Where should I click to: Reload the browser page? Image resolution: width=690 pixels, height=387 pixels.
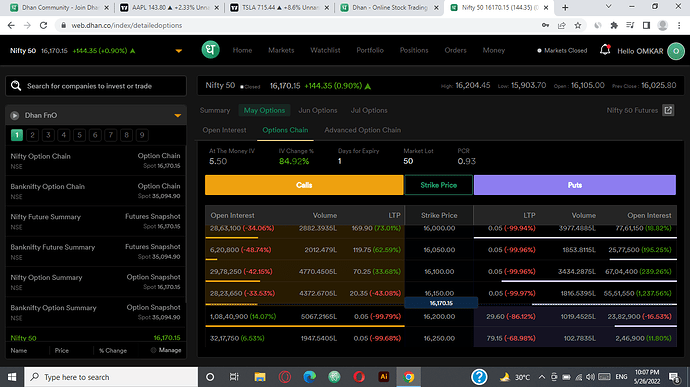[43, 26]
